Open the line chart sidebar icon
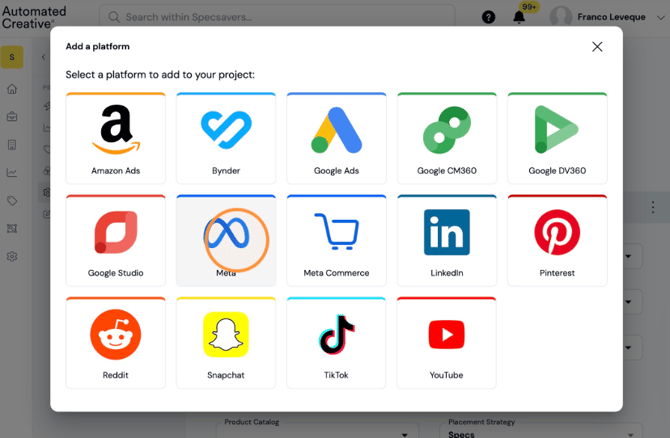The width and height of the screenshot is (670, 438). [x=12, y=173]
